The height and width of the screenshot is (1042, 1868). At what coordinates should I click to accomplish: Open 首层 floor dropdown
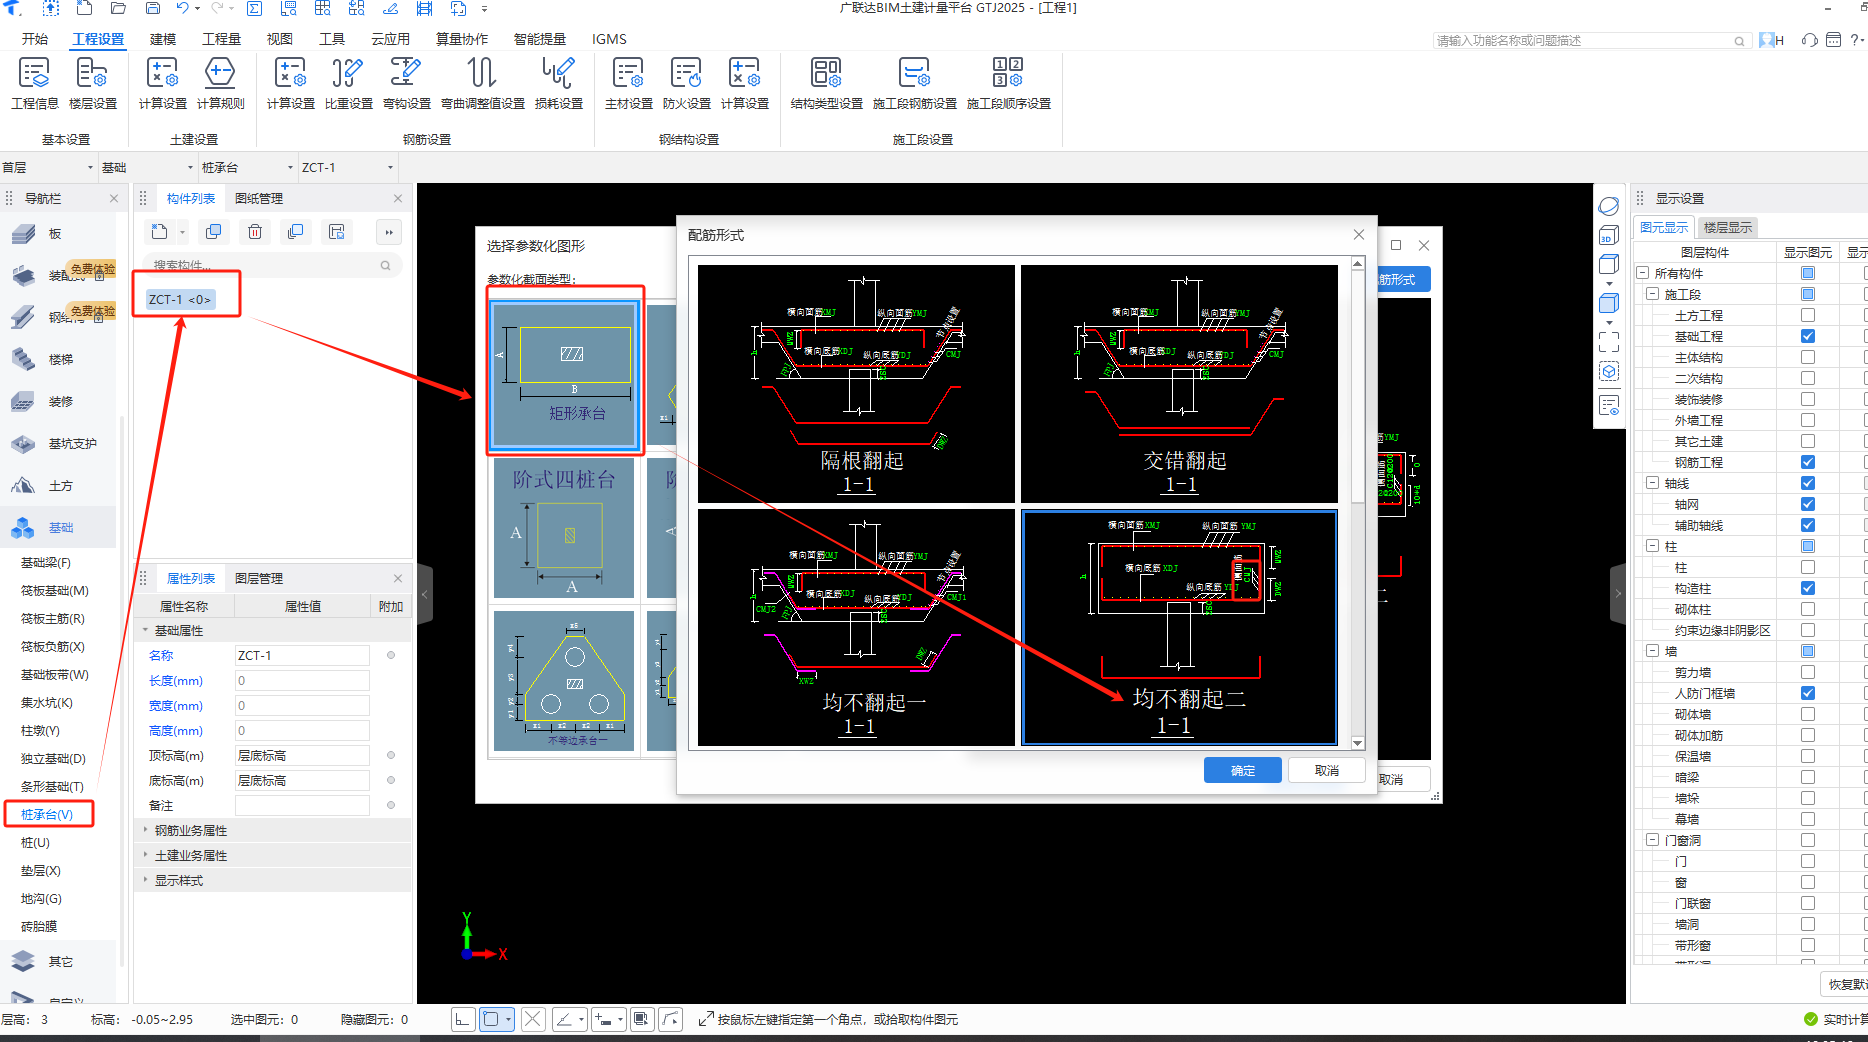(48, 167)
